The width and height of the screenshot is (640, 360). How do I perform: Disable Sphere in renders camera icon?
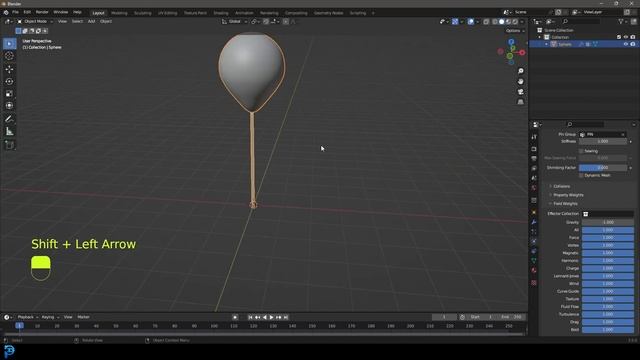click(633, 44)
